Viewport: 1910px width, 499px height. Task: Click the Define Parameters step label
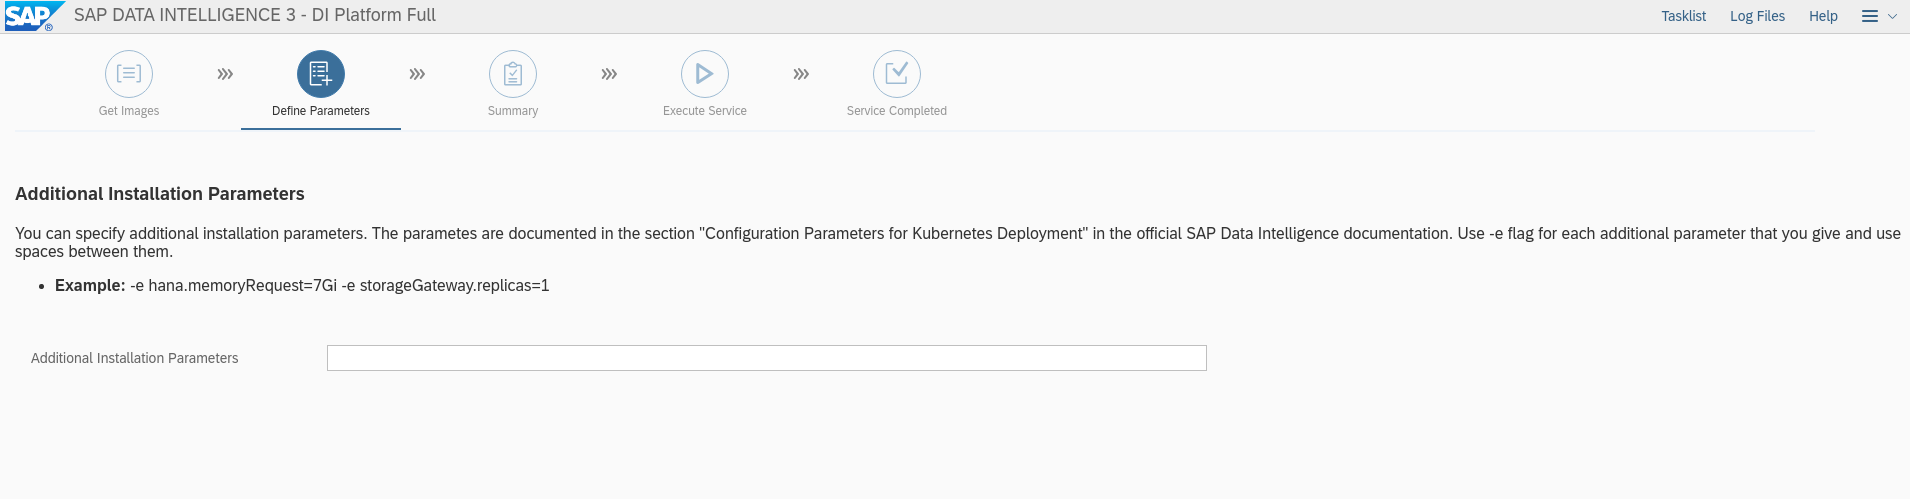[321, 111]
